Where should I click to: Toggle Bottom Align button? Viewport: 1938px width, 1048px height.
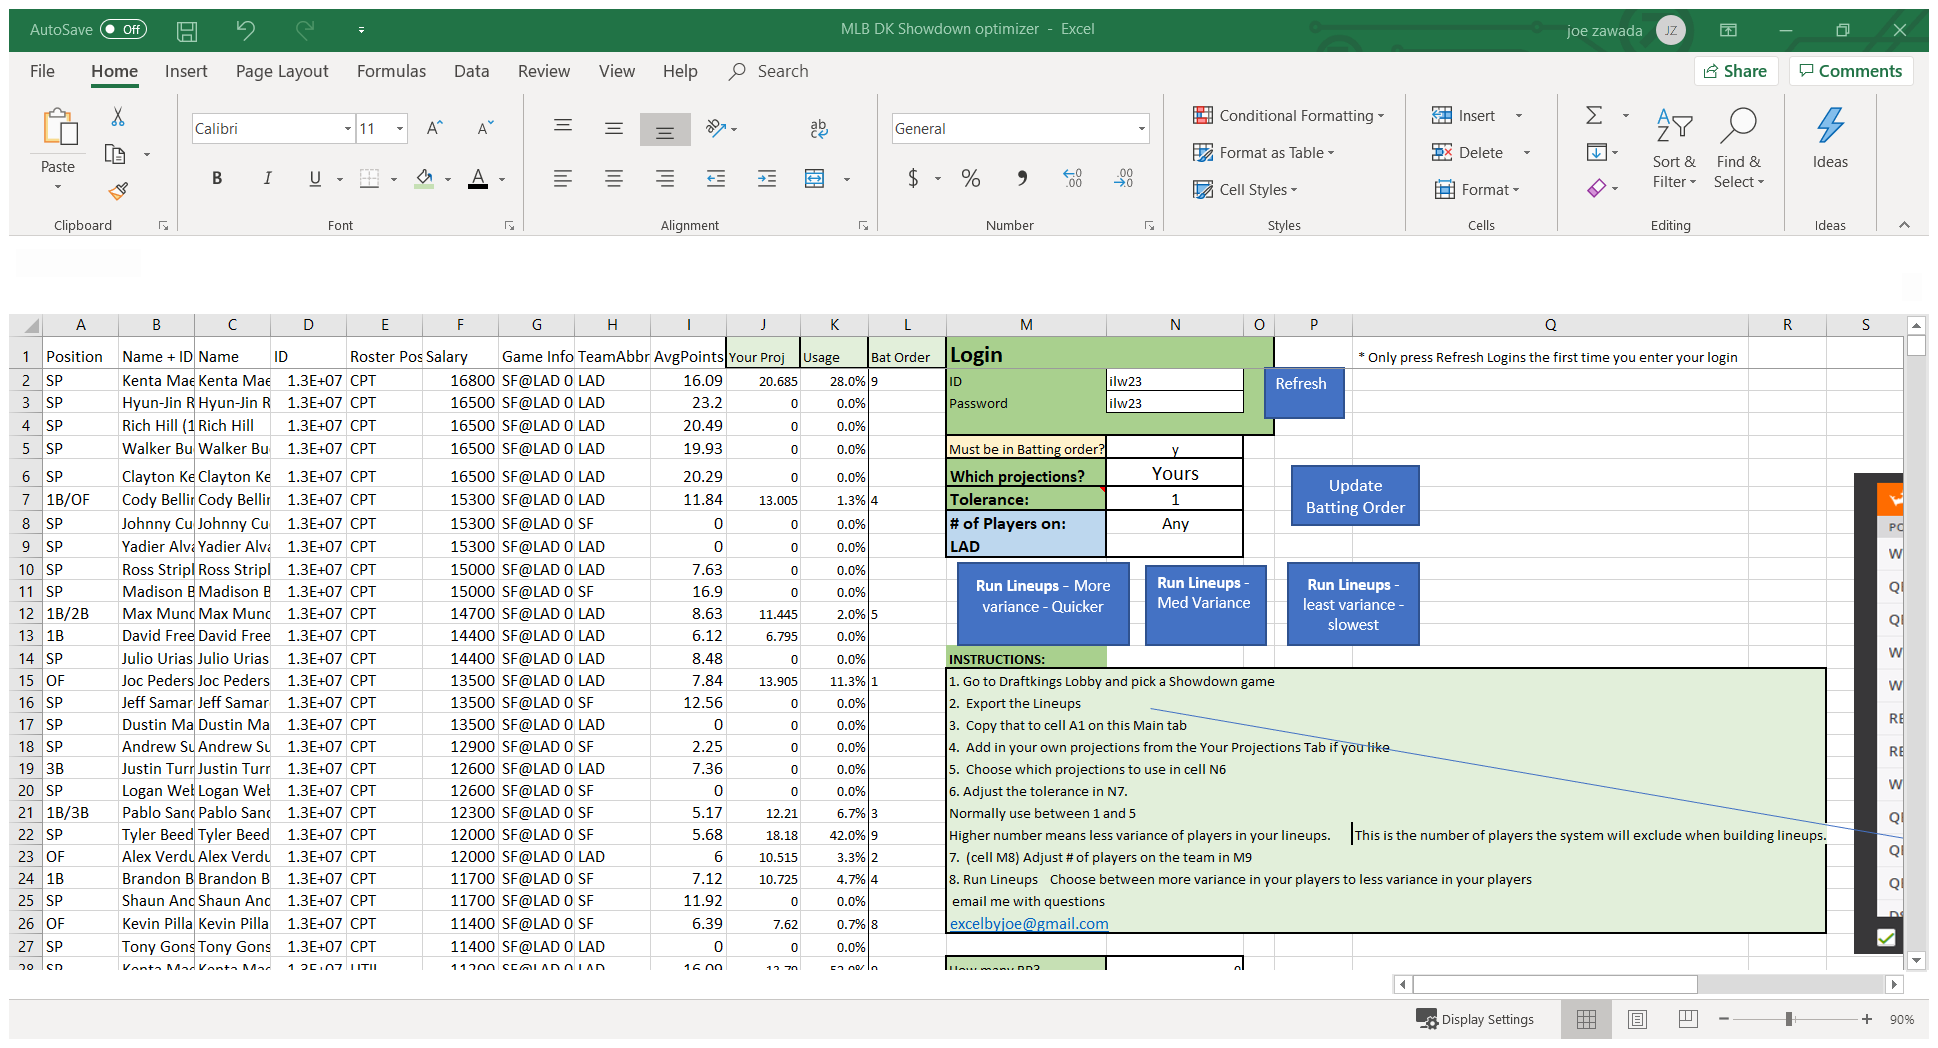[x=665, y=129]
